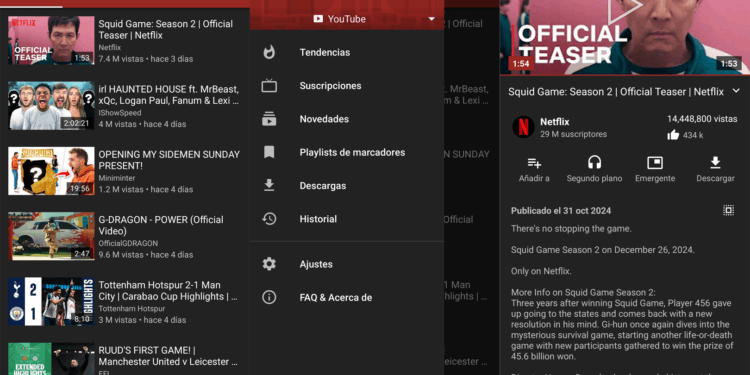Image resolution: width=750 pixels, height=375 pixels.
Task: Open 'G-DRAGON - POWER (Official Video)' title
Action: 161,225
